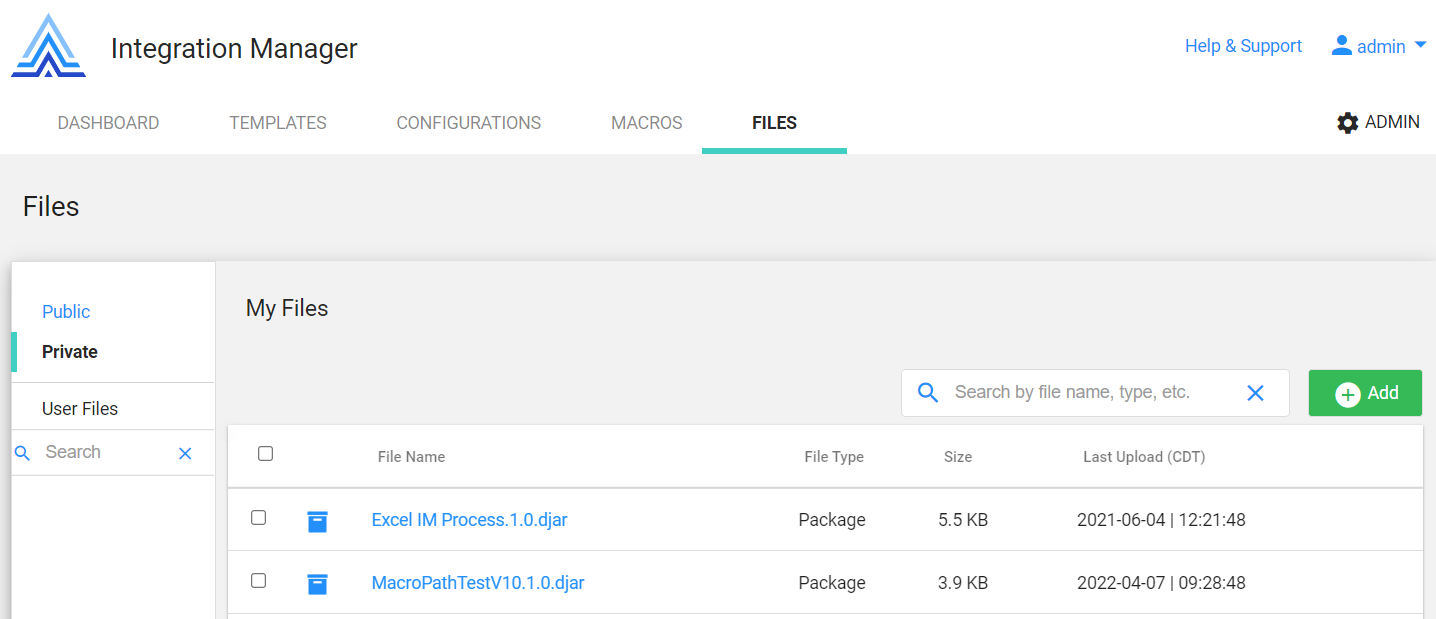Click Package type in Excel IM row
Image resolution: width=1436 pixels, height=619 pixels.
tap(832, 520)
